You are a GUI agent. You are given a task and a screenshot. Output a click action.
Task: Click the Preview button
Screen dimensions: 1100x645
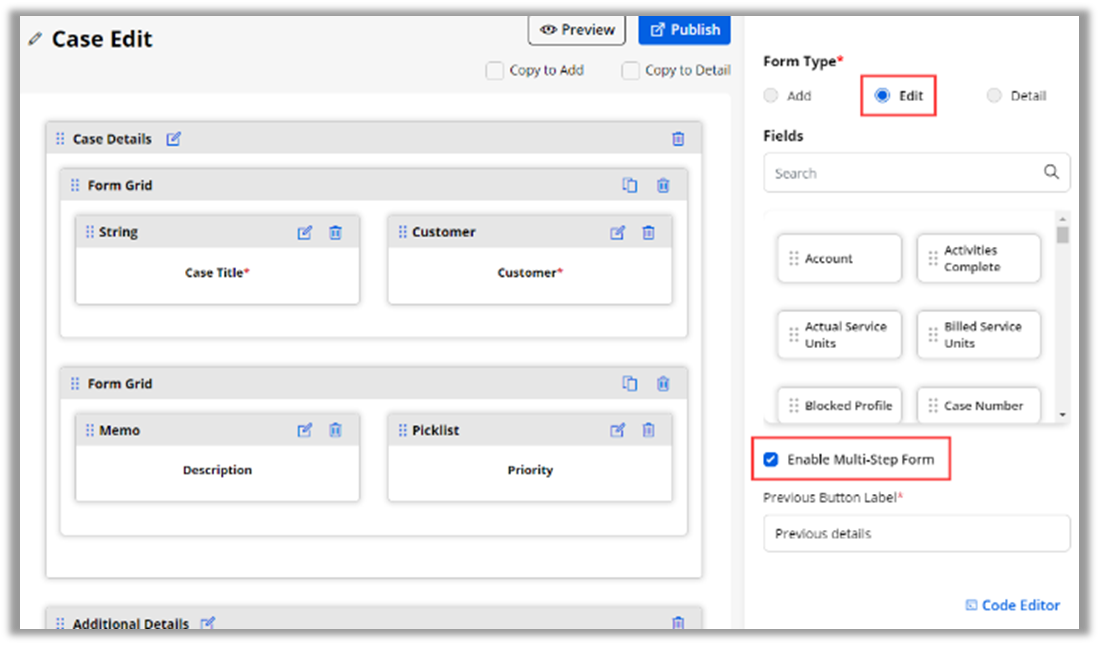click(x=577, y=30)
